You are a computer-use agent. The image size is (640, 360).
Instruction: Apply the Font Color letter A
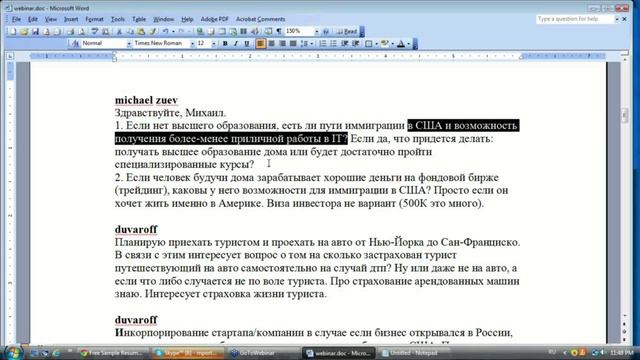[x=401, y=43]
